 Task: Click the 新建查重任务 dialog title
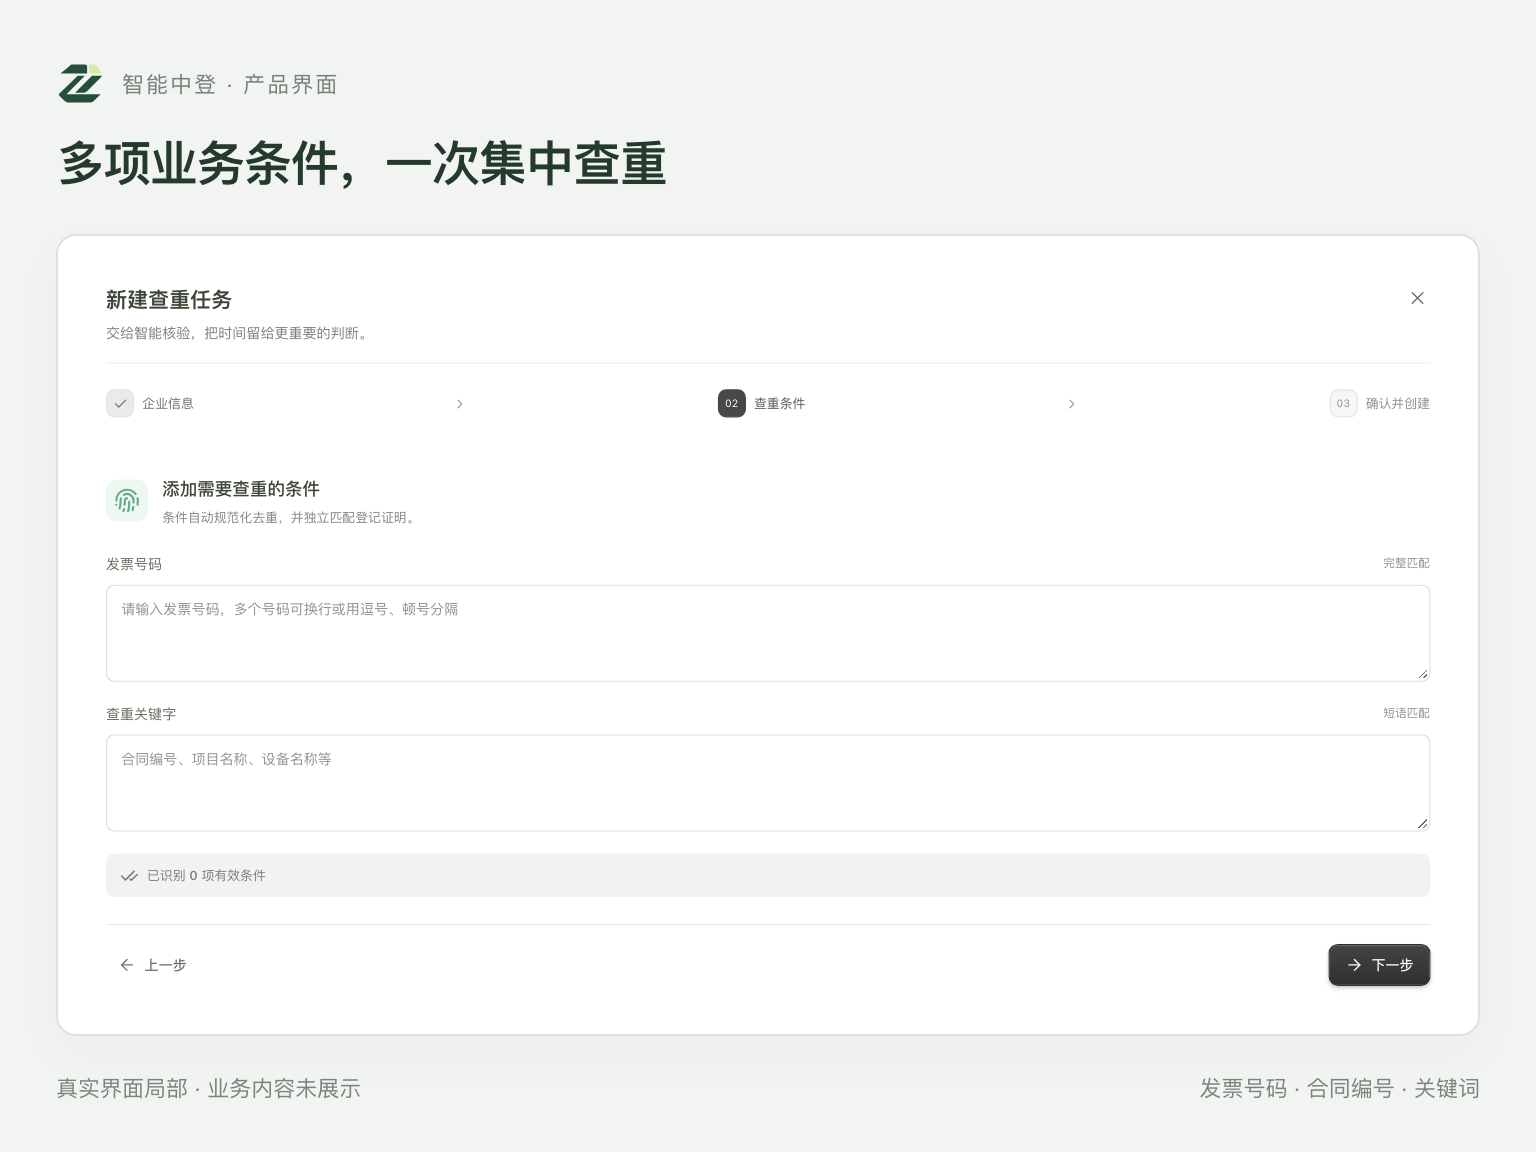point(169,299)
